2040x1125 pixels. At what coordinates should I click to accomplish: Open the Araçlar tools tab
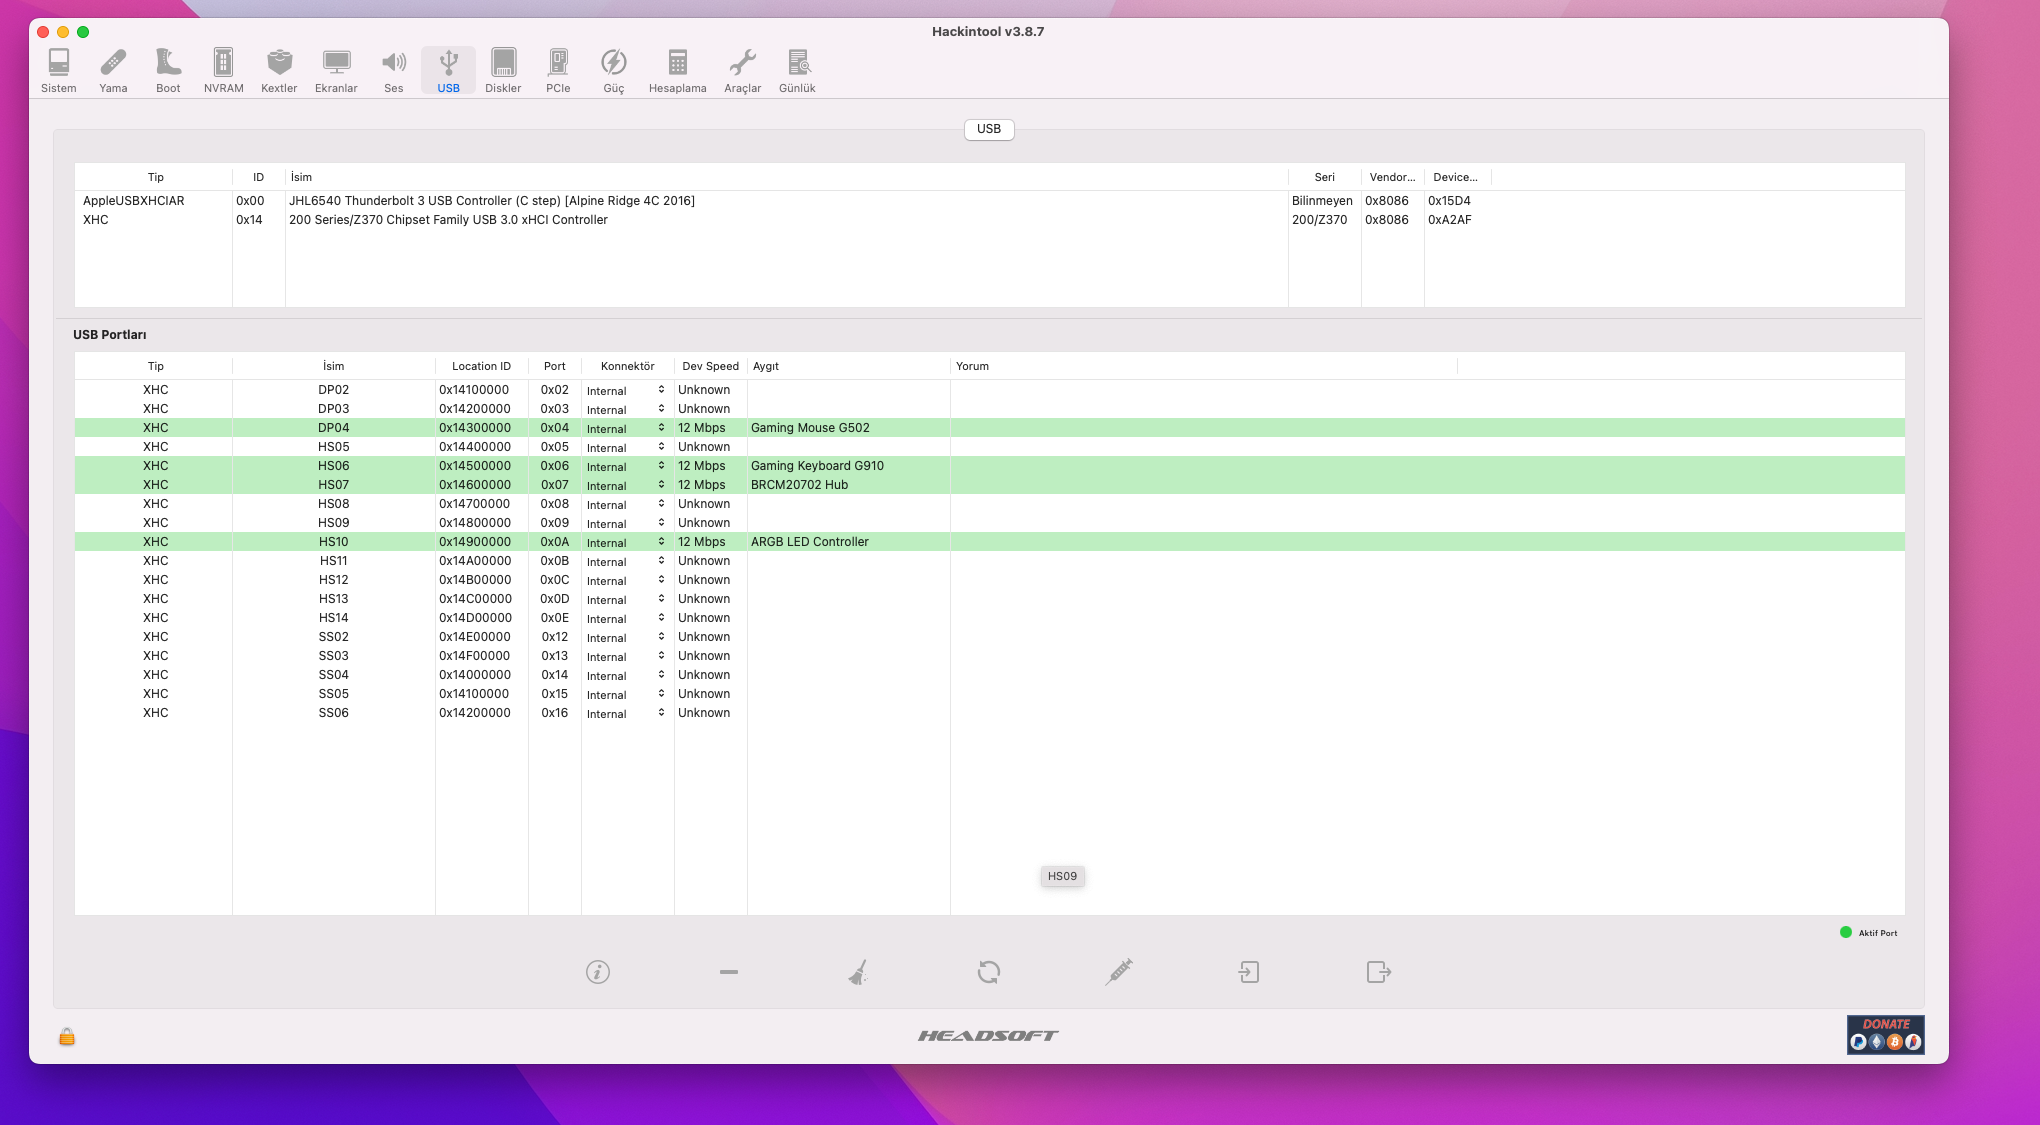742,70
